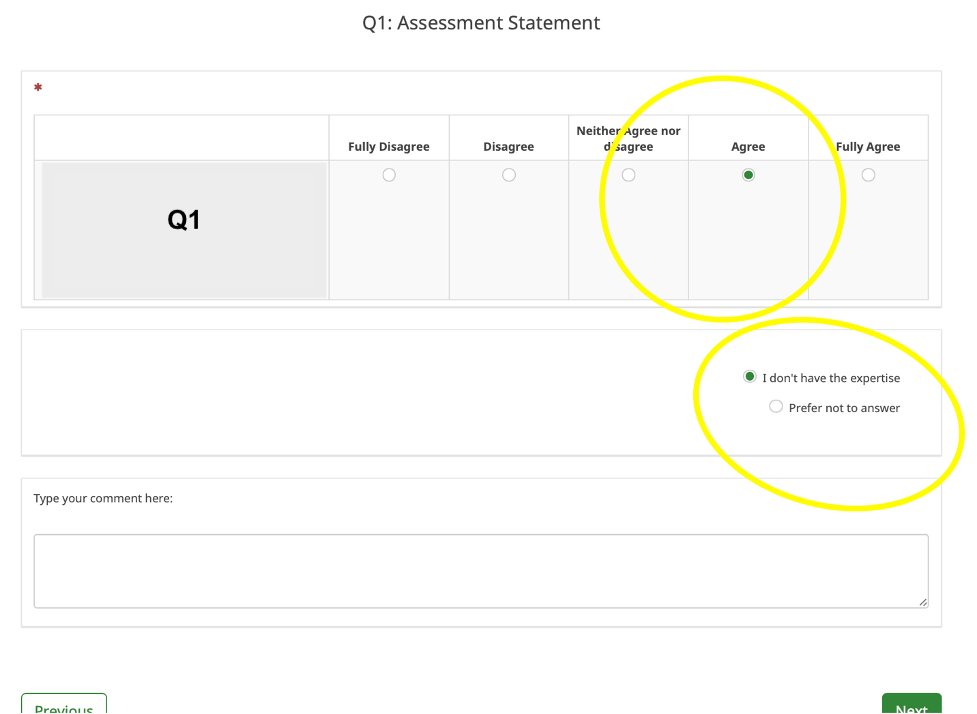The image size is (977, 714).
Task: Go back with the Previous button
Action: click(x=64, y=706)
